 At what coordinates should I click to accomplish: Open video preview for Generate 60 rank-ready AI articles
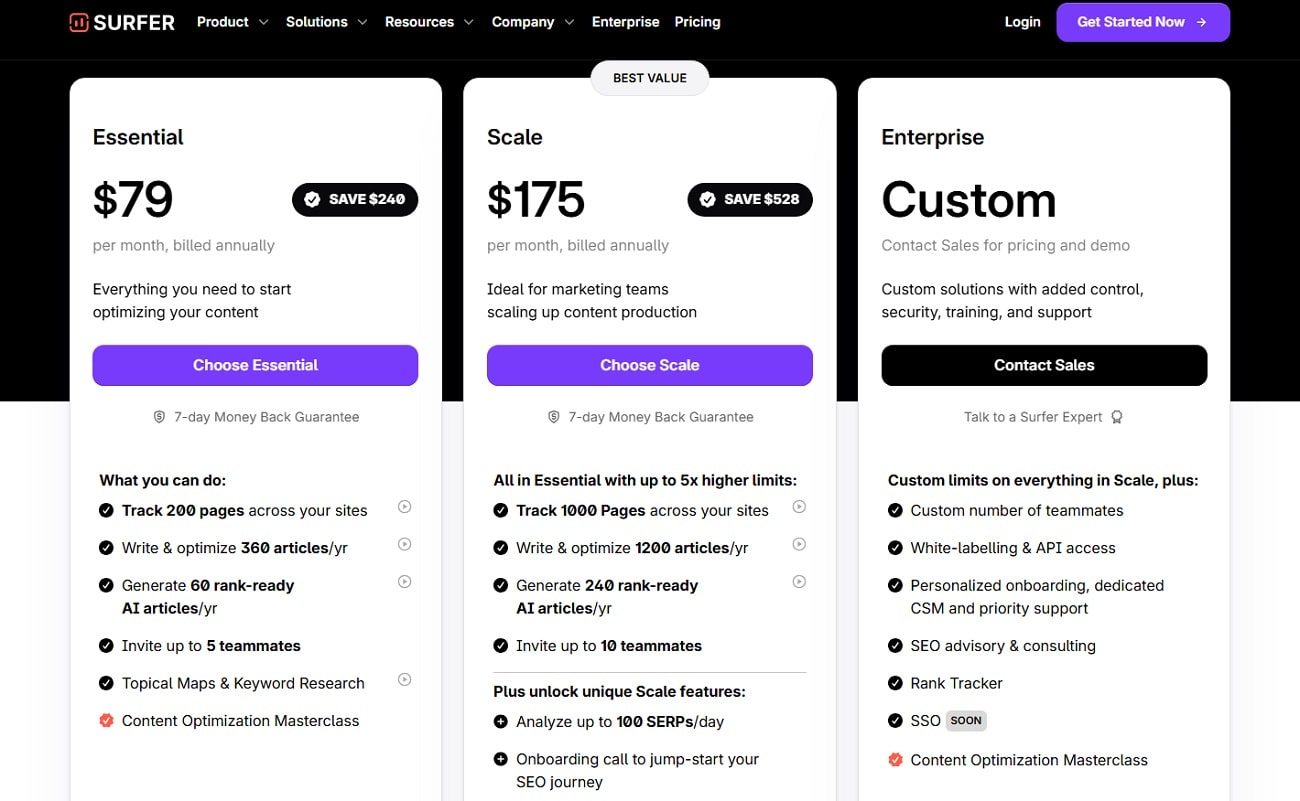[x=404, y=581]
